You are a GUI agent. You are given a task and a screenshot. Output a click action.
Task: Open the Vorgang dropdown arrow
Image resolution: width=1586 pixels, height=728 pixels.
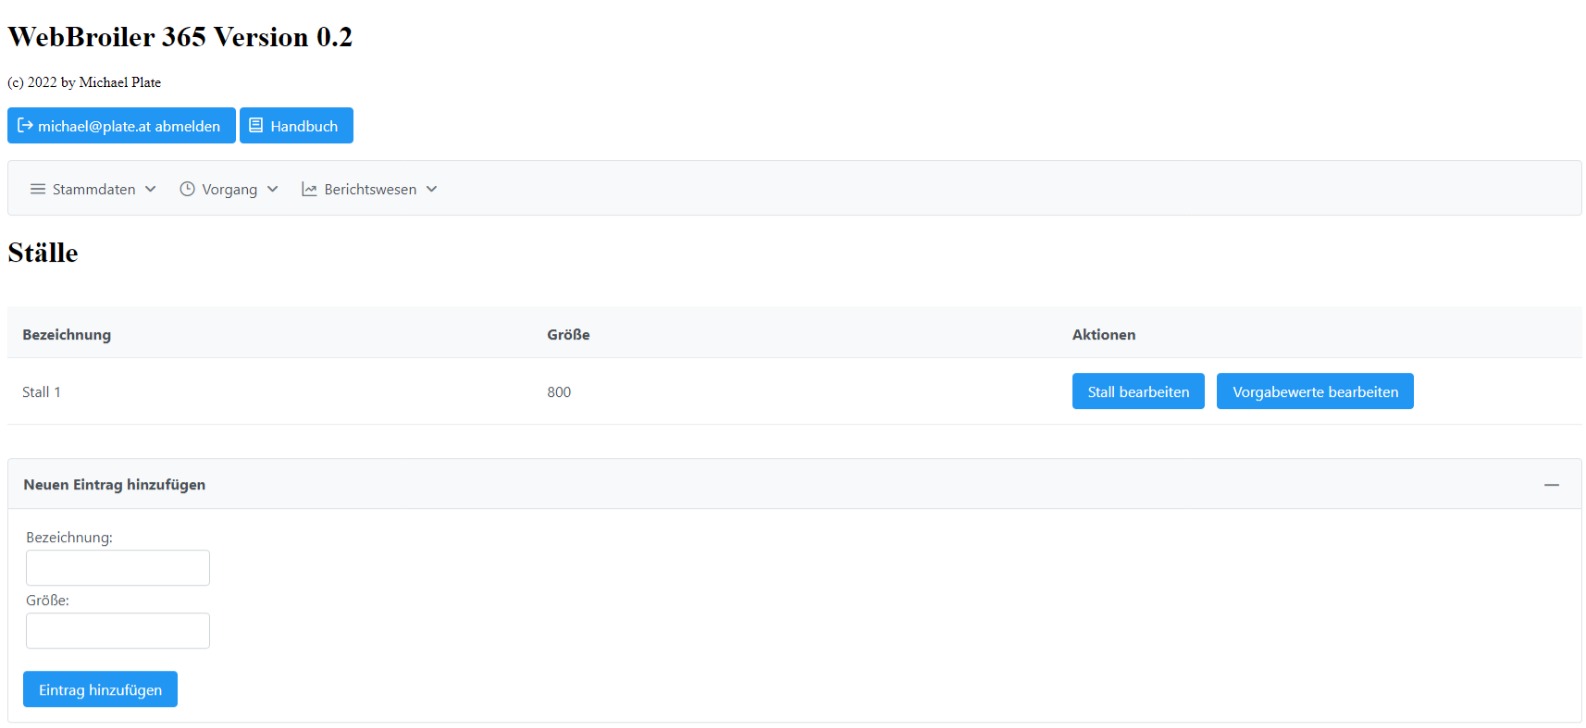(273, 189)
